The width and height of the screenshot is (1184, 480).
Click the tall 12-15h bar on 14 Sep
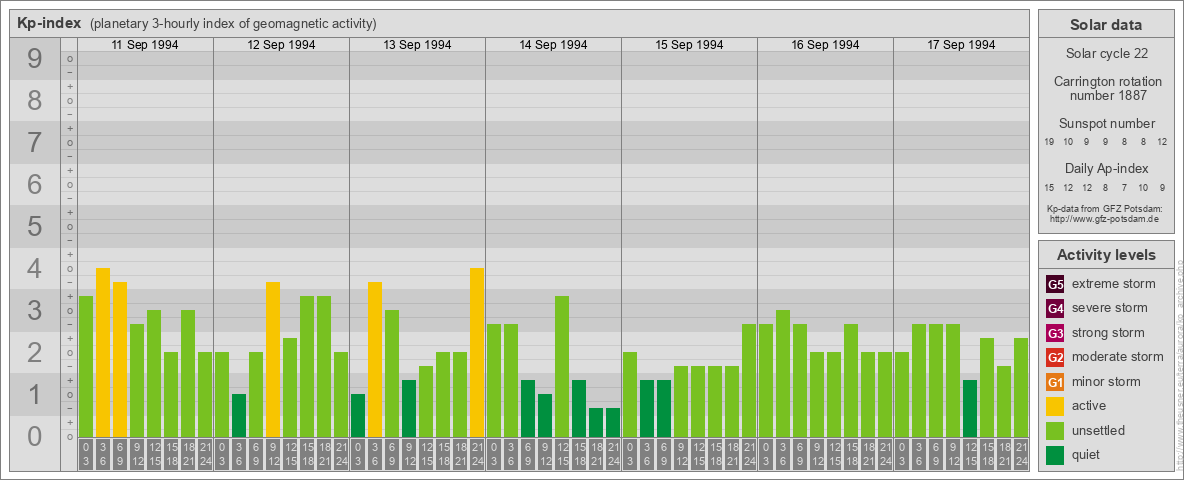pos(562,366)
